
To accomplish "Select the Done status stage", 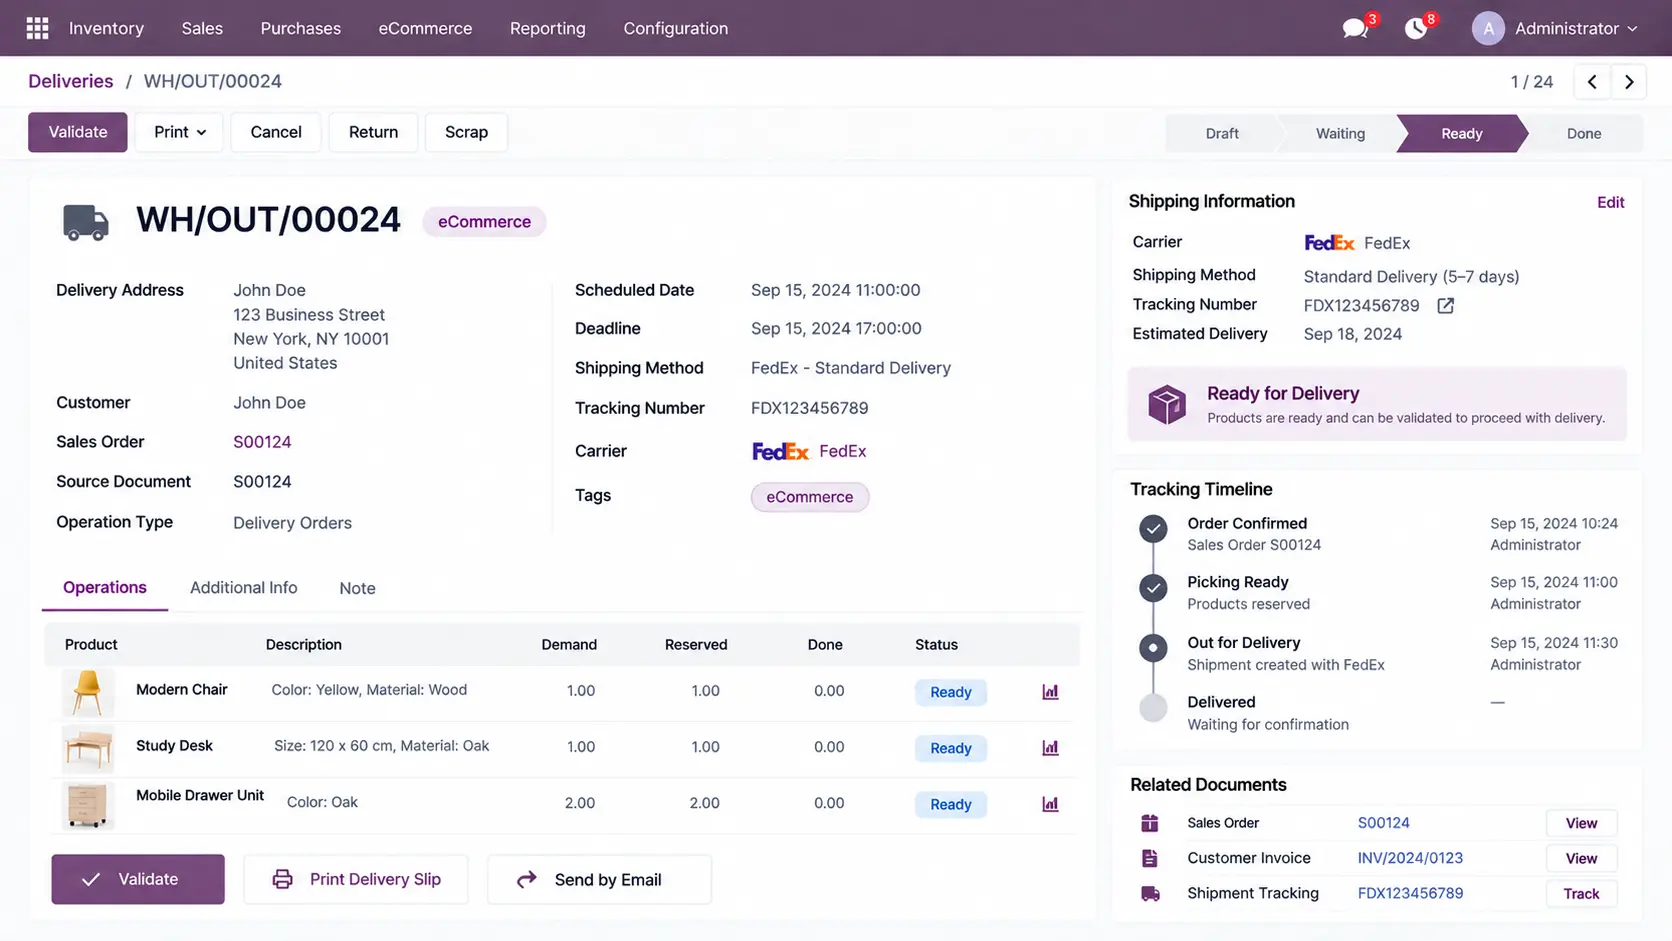I will [x=1584, y=134].
